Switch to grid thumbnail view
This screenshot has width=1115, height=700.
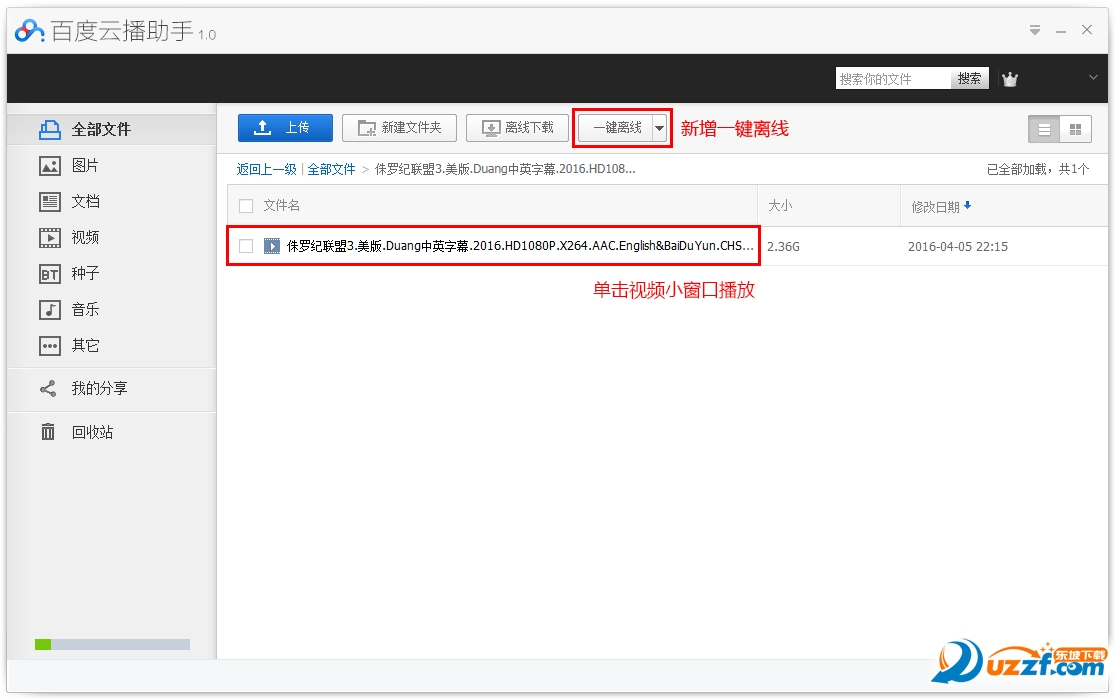1075,129
